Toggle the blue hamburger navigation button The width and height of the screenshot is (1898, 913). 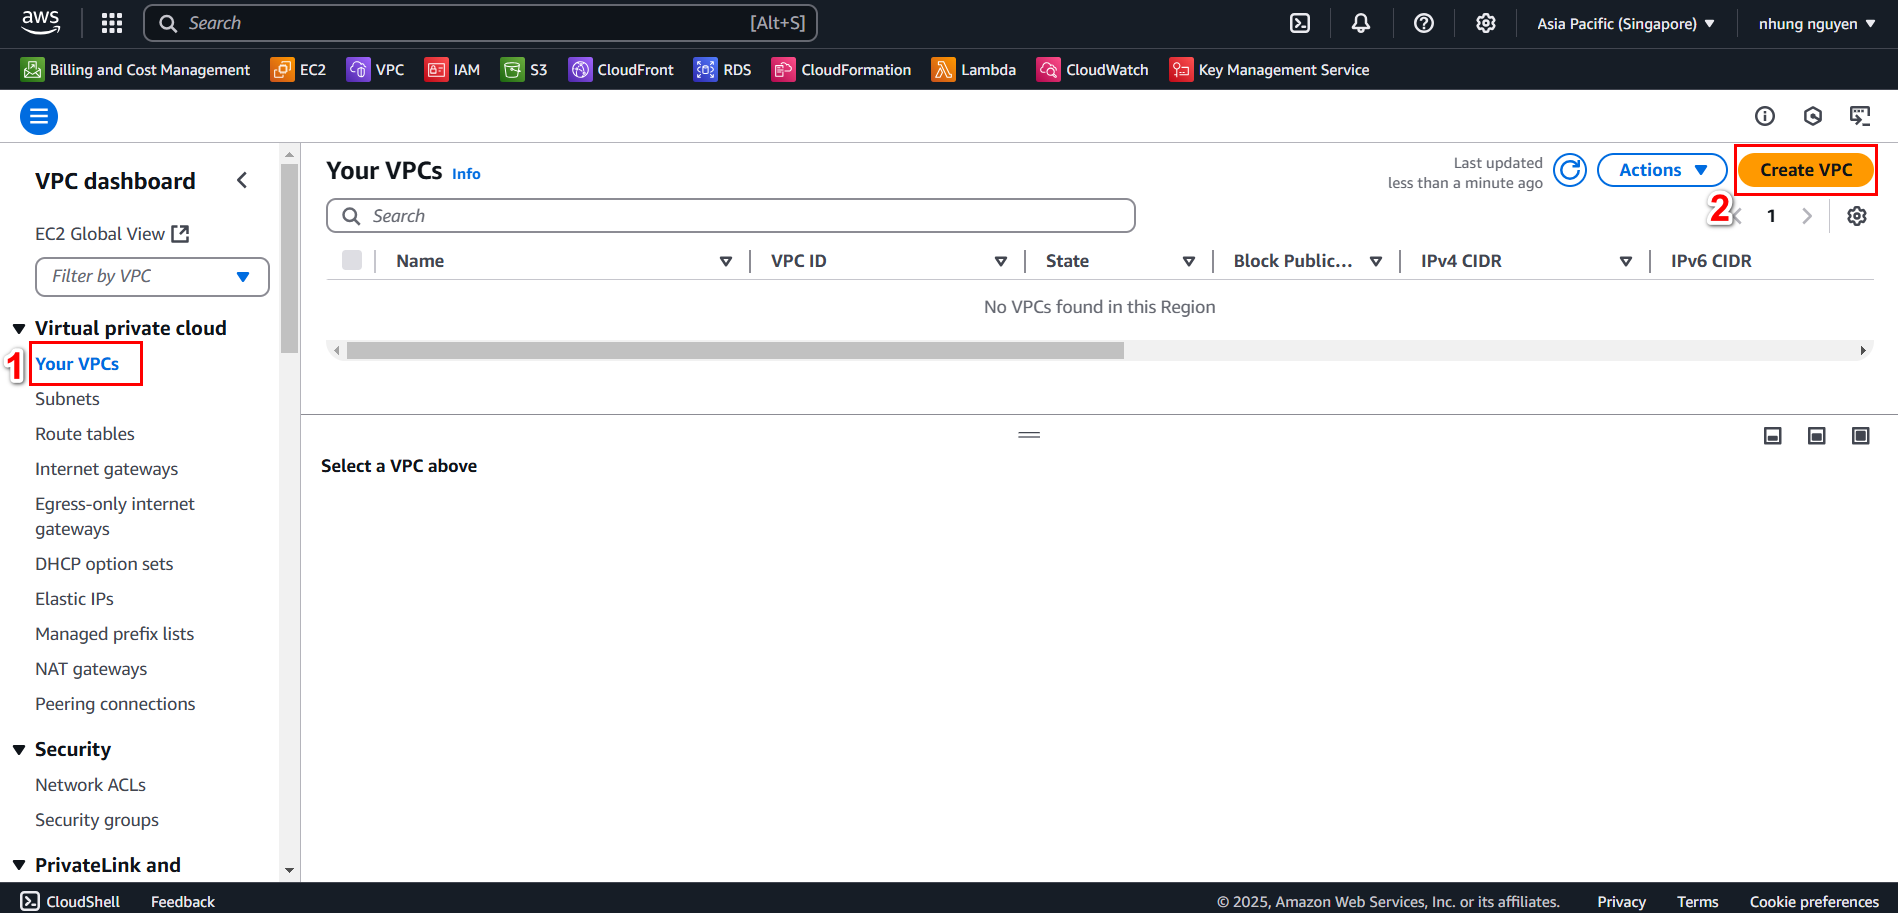[x=39, y=117]
